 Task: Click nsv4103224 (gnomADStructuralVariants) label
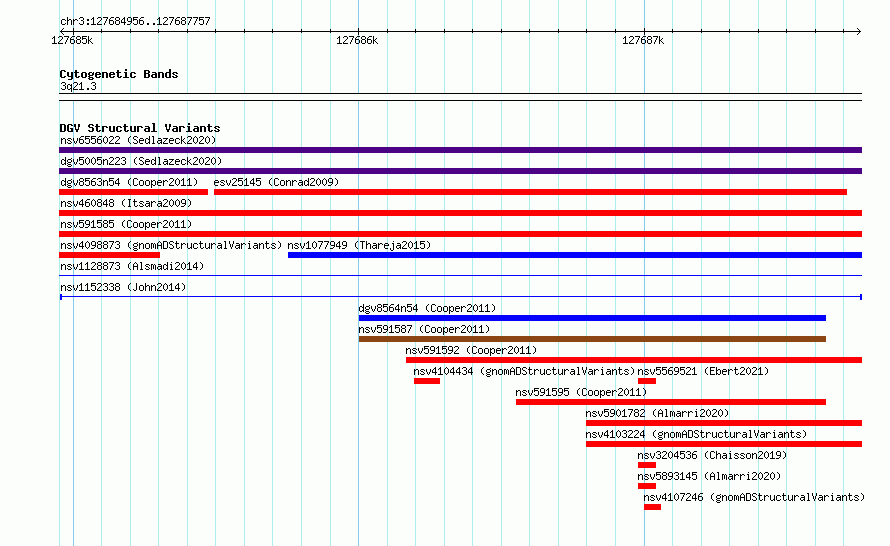point(696,434)
